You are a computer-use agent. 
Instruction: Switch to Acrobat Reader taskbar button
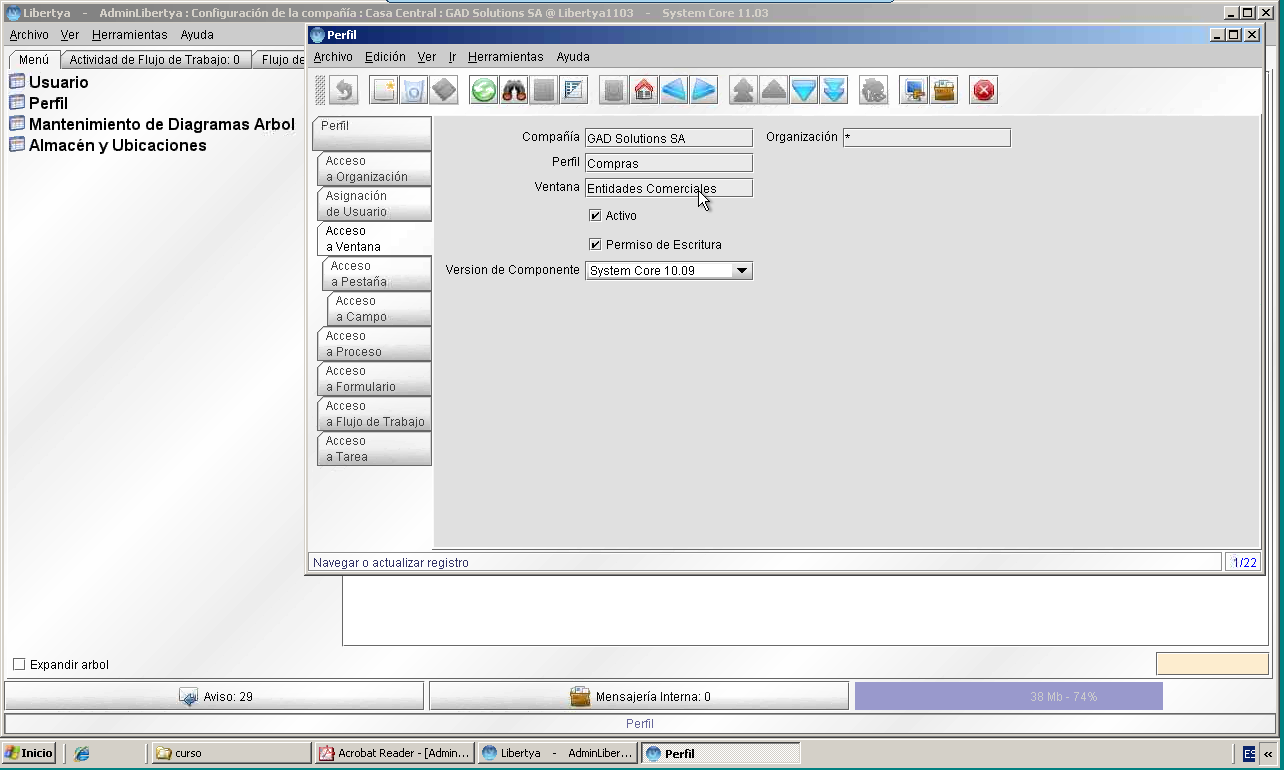click(394, 753)
